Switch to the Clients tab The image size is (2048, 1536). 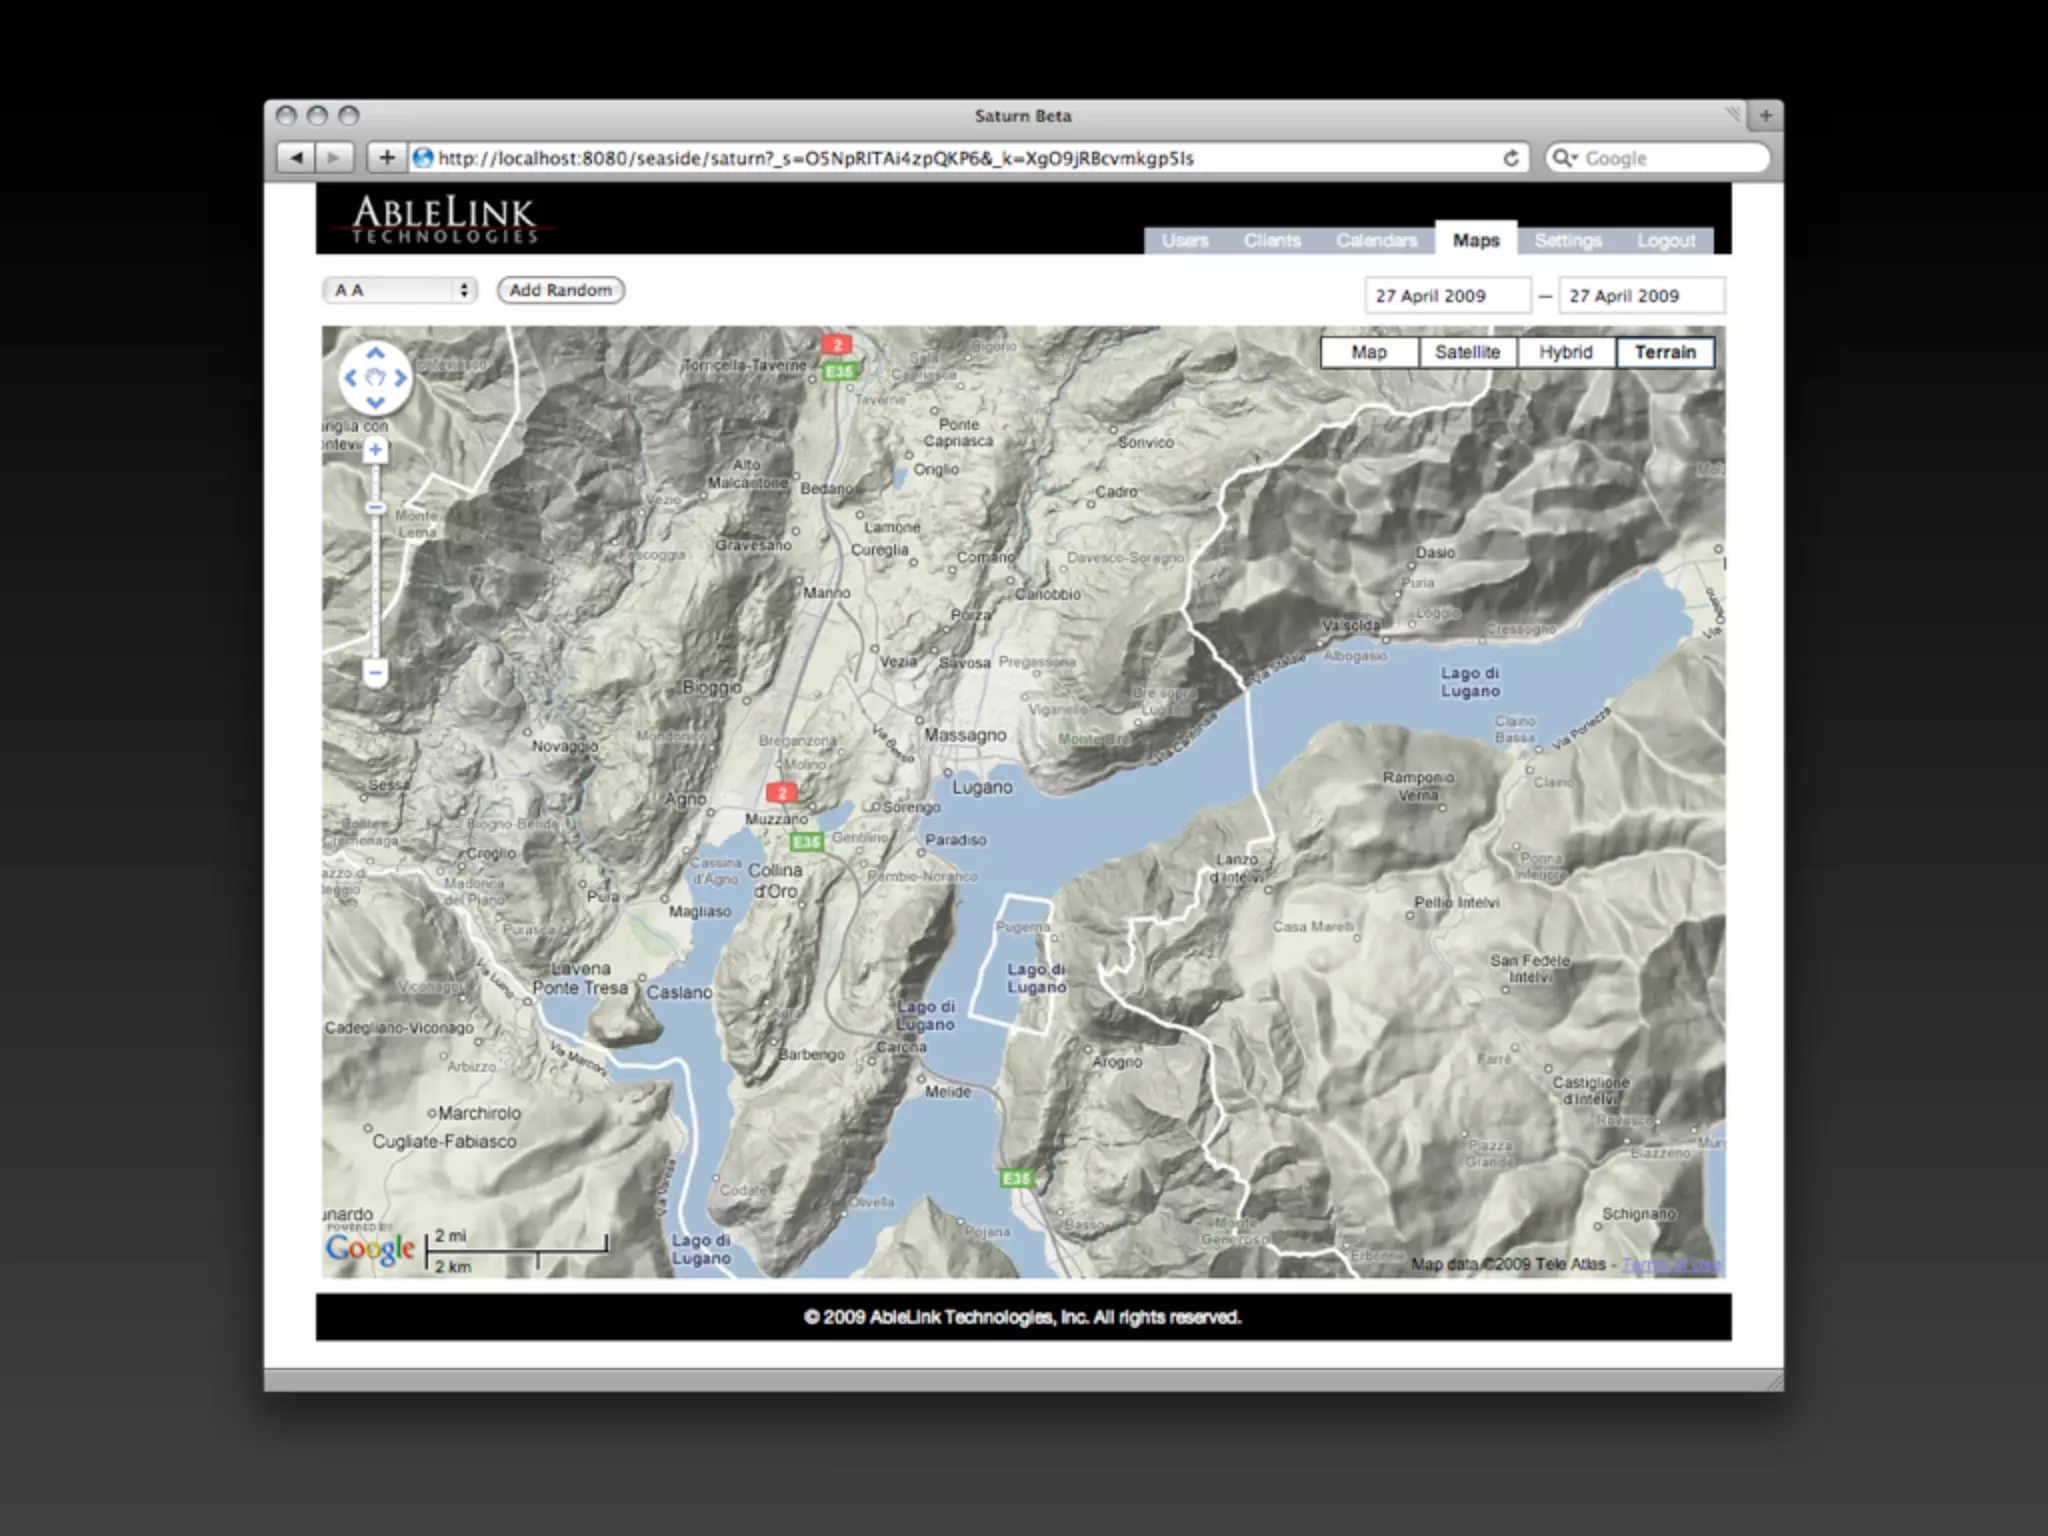point(1272,241)
